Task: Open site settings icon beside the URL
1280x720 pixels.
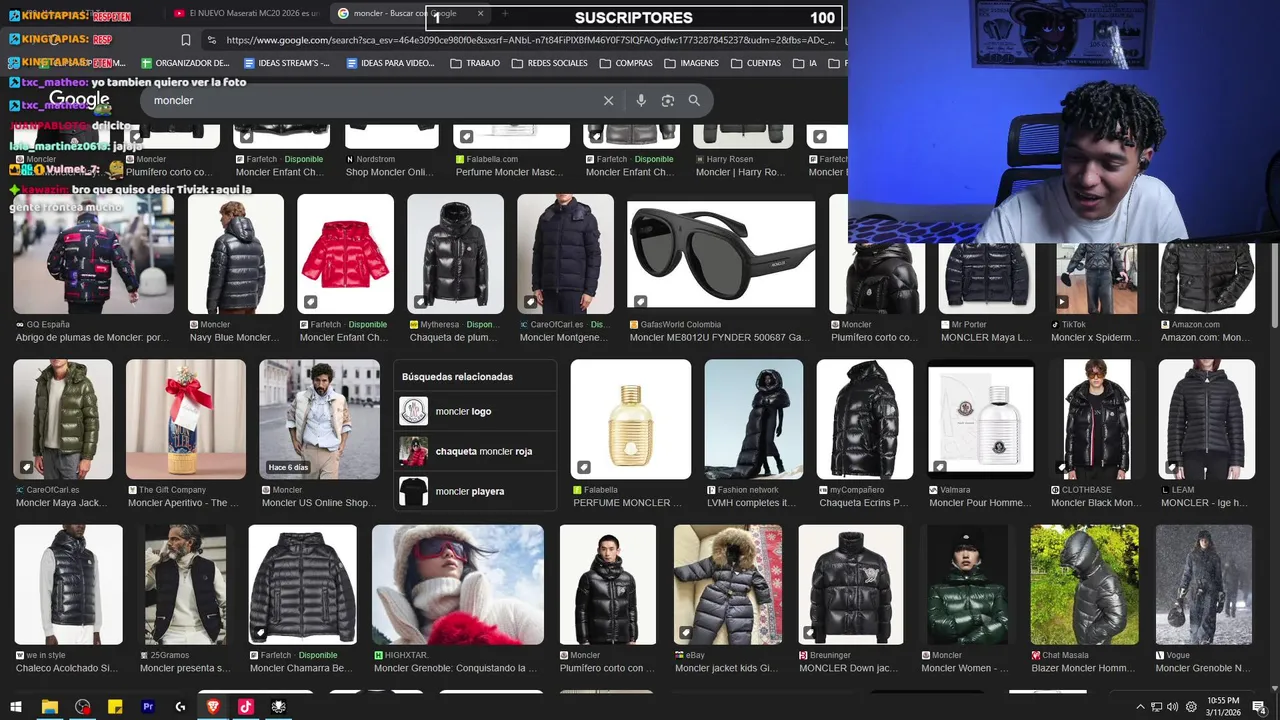Action: pyautogui.click(x=211, y=40)
